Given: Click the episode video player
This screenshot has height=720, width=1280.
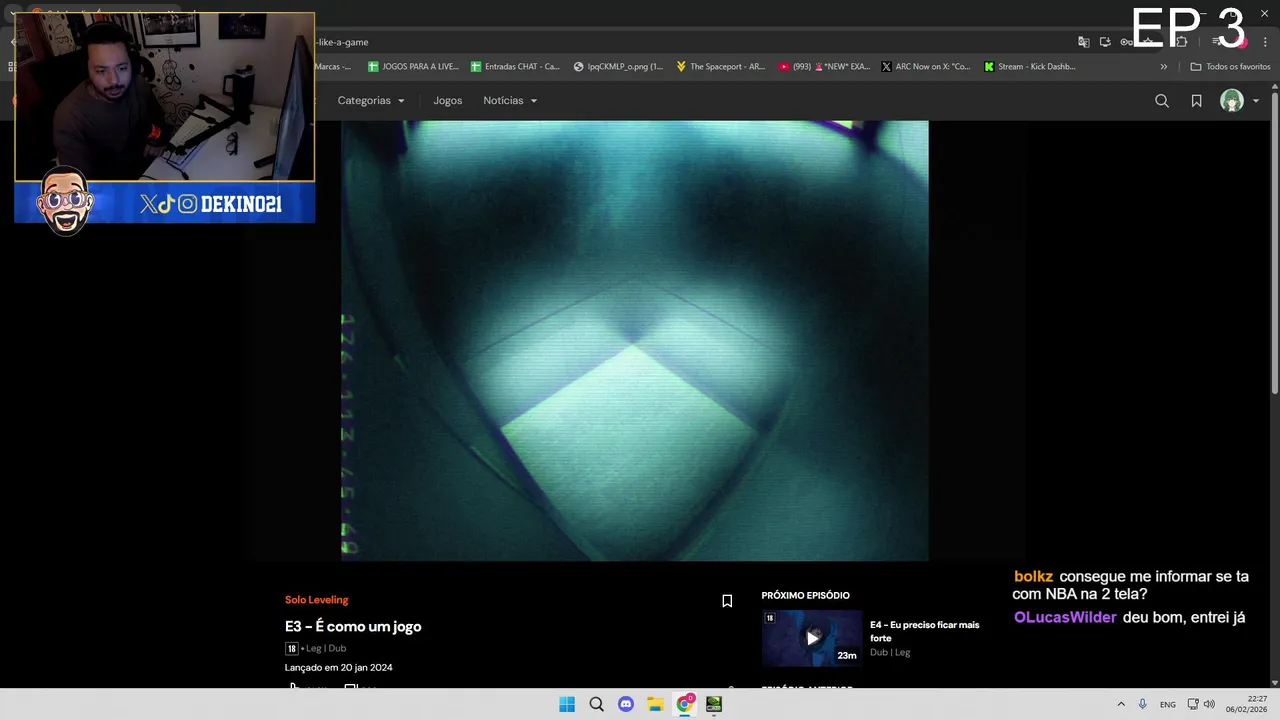Looking at the screenshot, I should tap(635, 341).
